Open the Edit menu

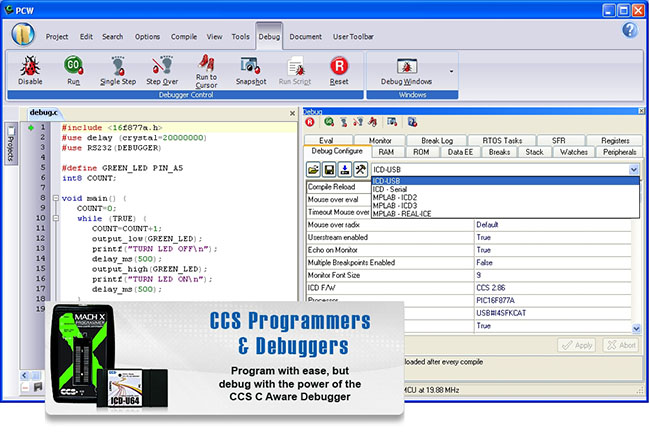click(86, 36)
